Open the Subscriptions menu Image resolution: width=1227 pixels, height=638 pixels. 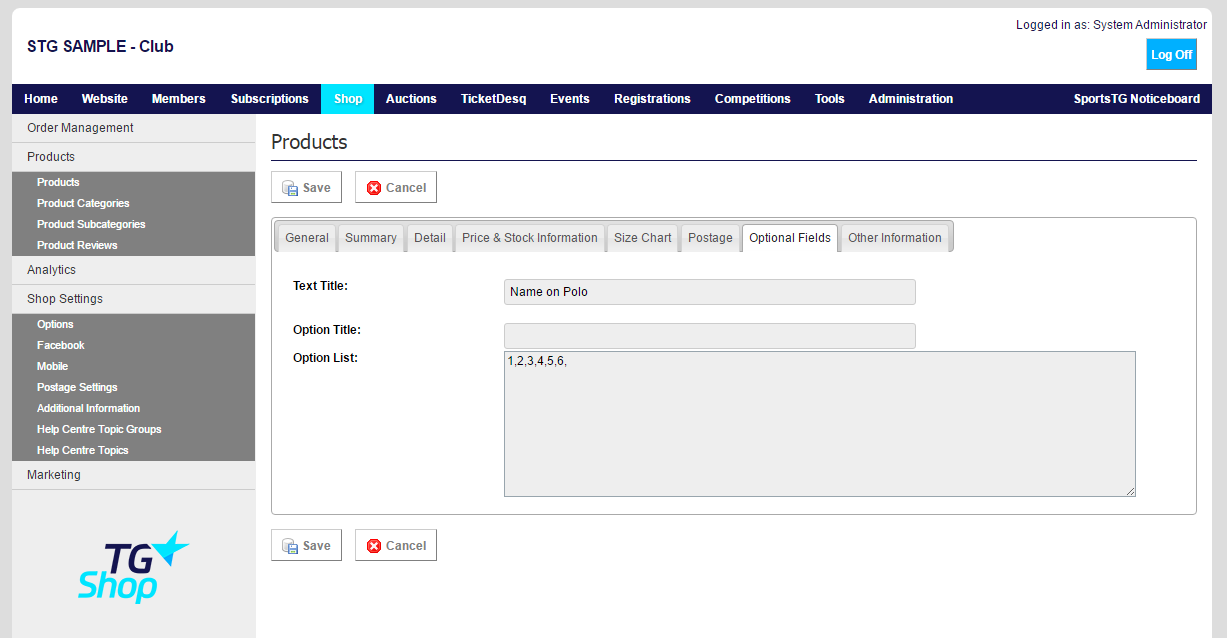click(x=270, y=99)
